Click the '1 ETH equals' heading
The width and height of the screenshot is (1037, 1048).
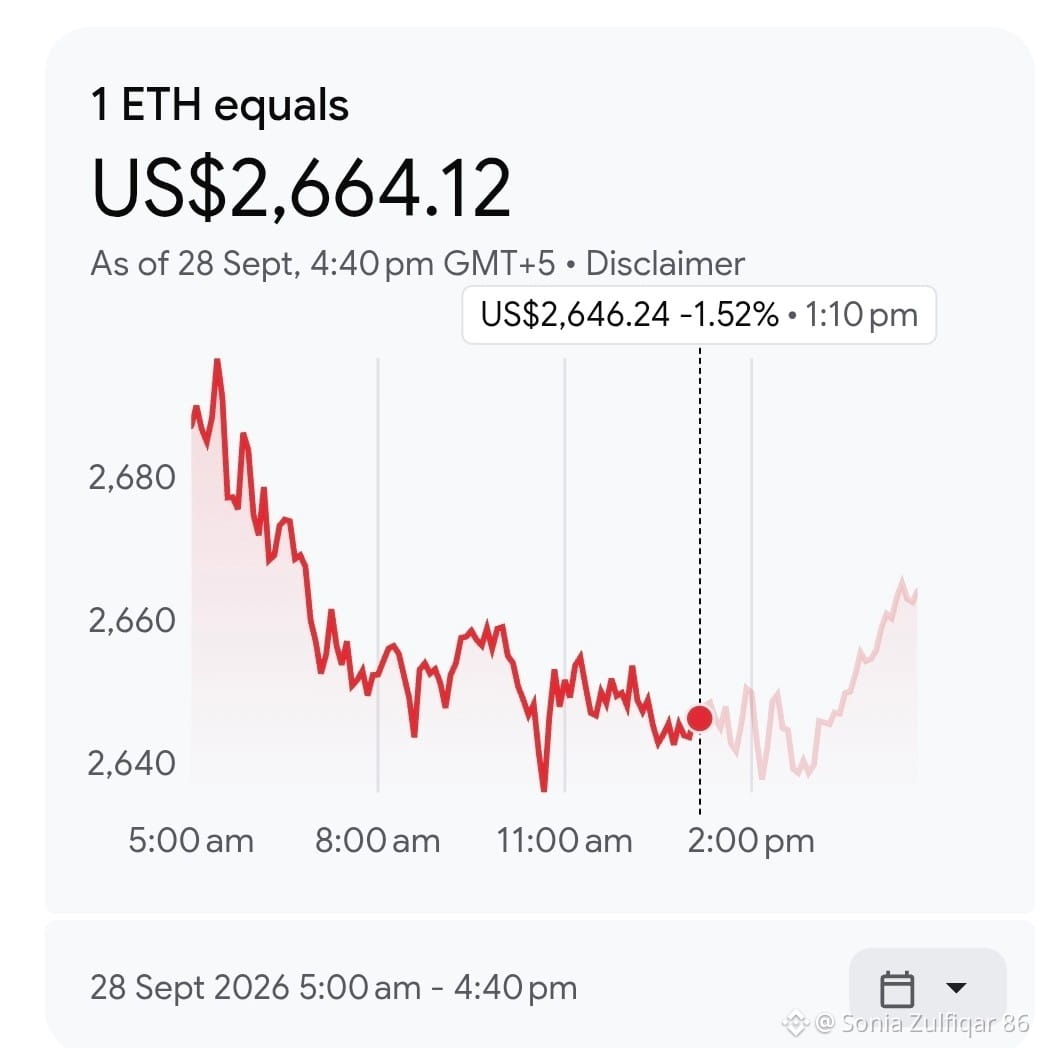(220, 106)
